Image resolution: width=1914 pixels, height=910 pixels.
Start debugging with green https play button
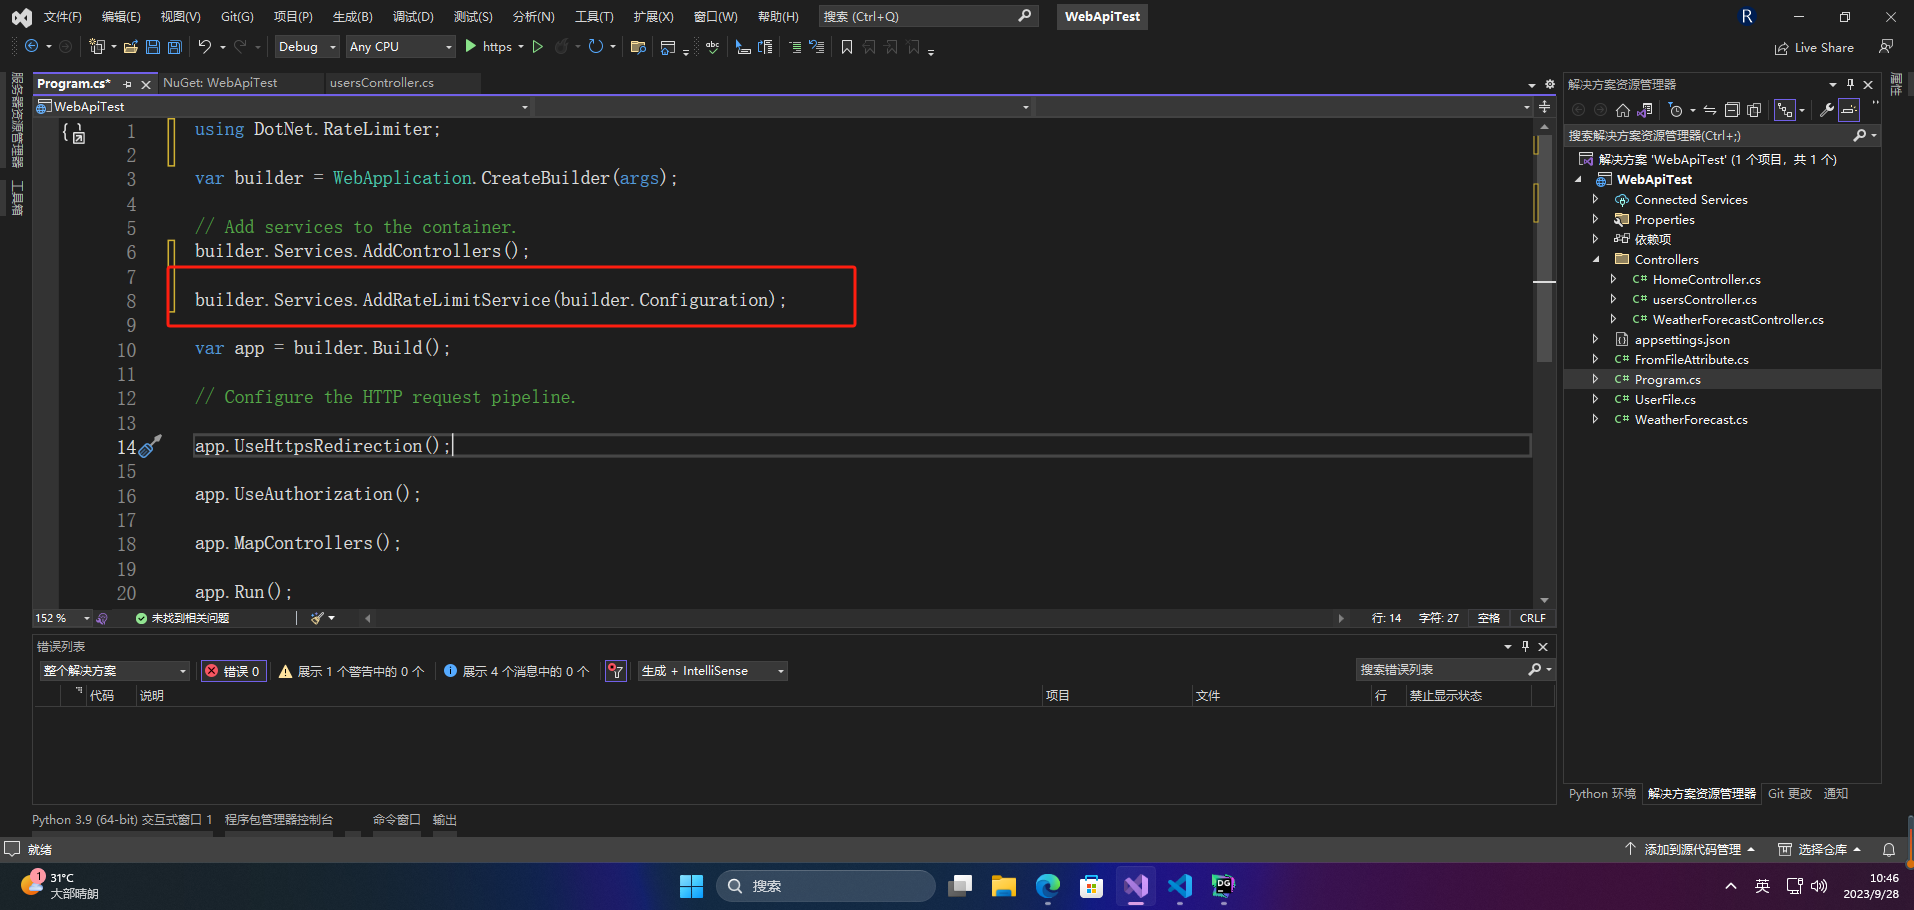pyautogui.click(x=470, y=47)
